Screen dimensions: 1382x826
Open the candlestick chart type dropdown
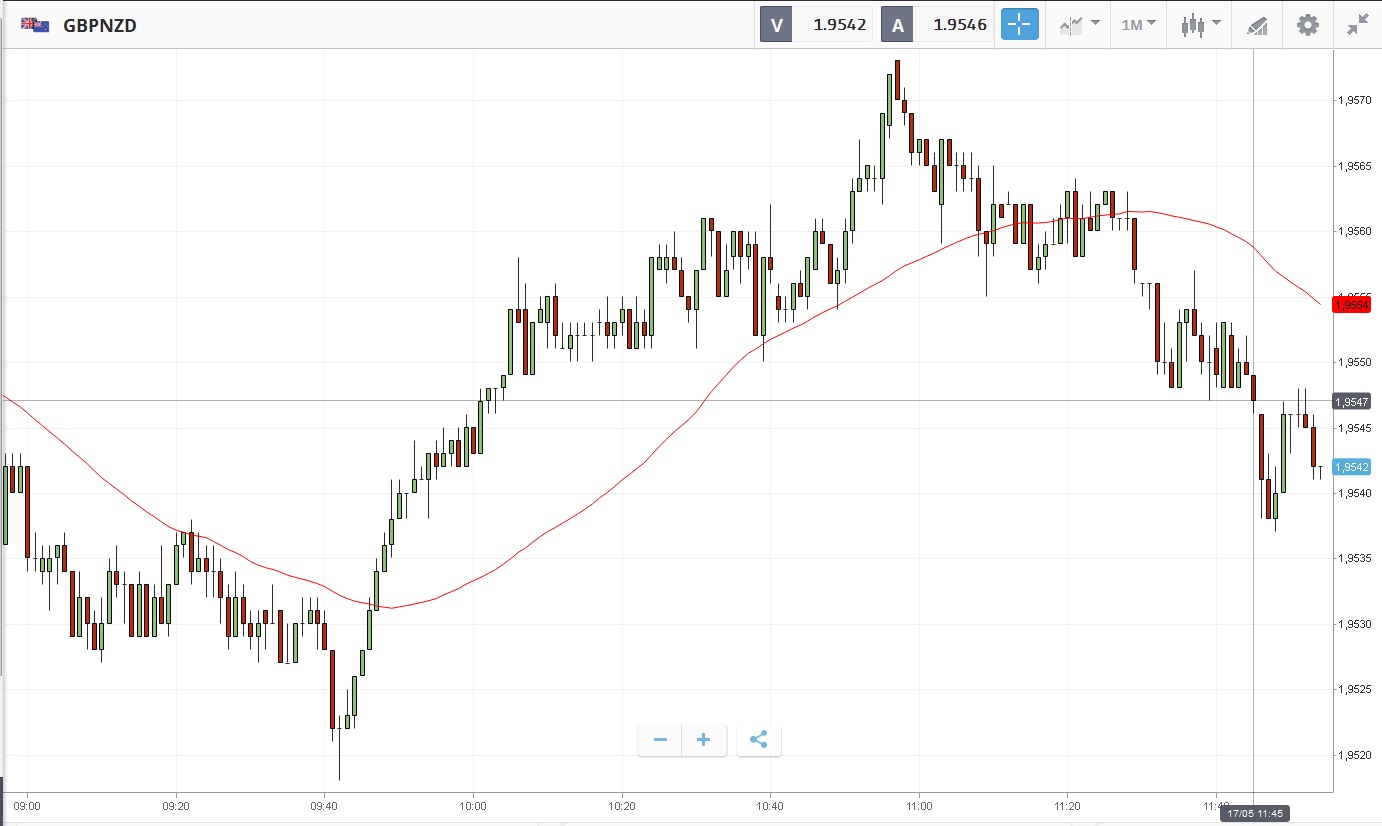coord(1200,25)
